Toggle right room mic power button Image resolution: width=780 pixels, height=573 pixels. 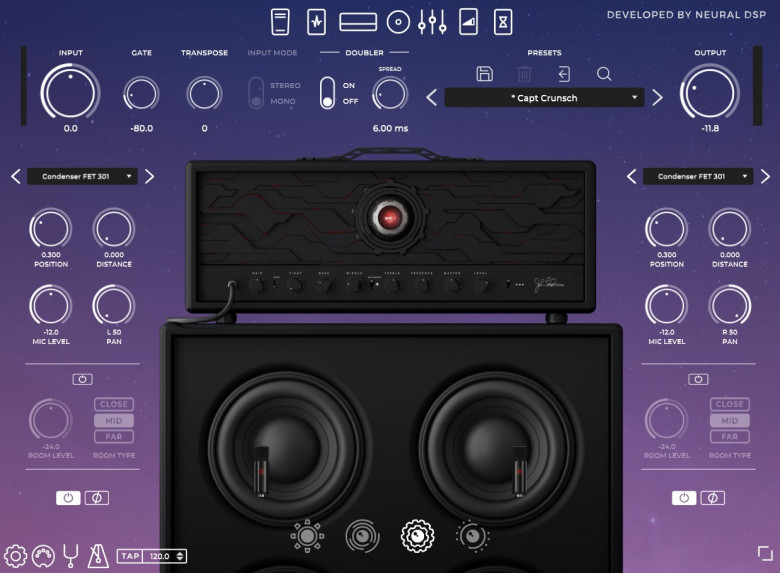tap(698, 379)
